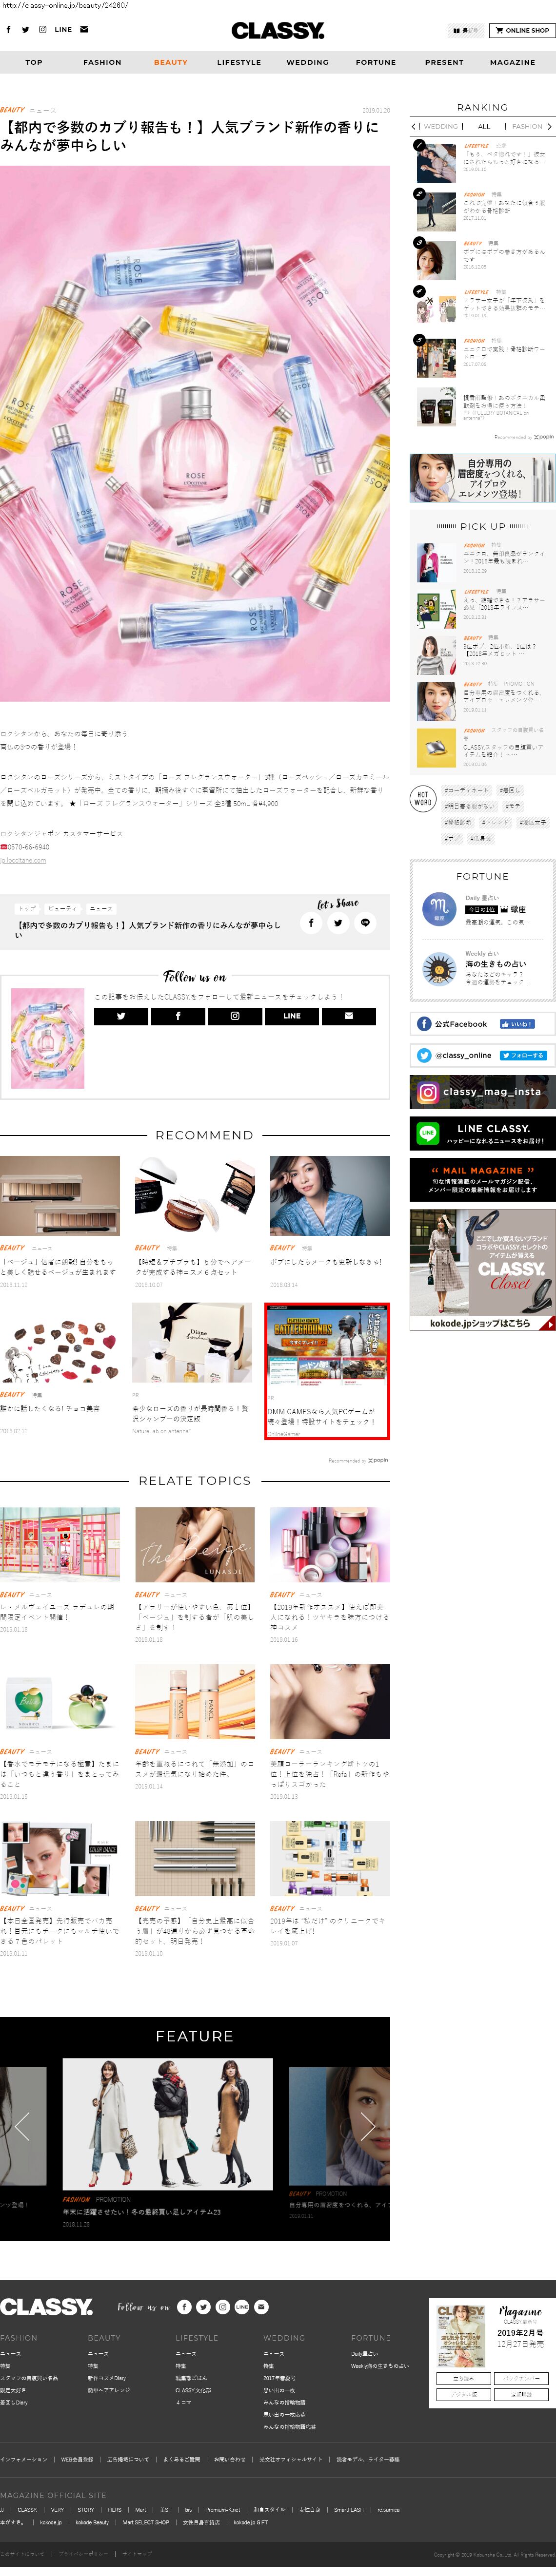This screenshot has height=2576, width=556.
Task: Open the footer Instagram round icon
Action: (x=223, y=2307)
